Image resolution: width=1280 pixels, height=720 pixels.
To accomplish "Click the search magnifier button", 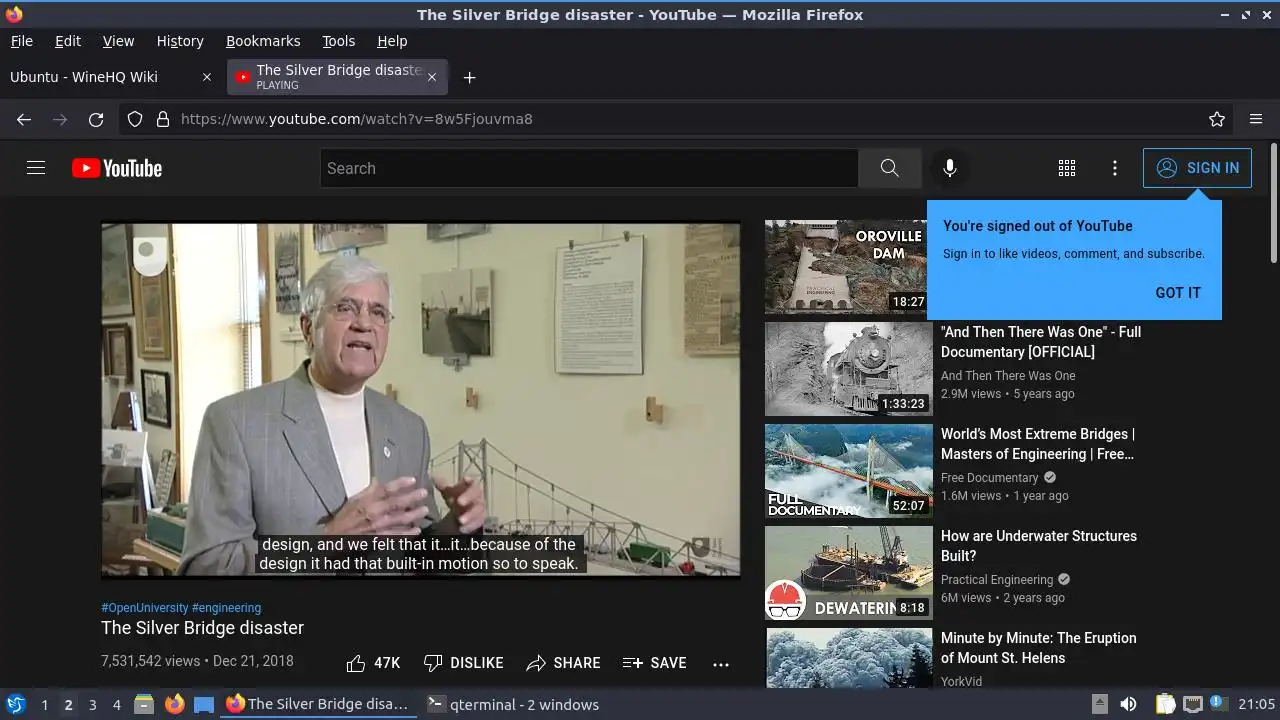I will tap(889, 168).
